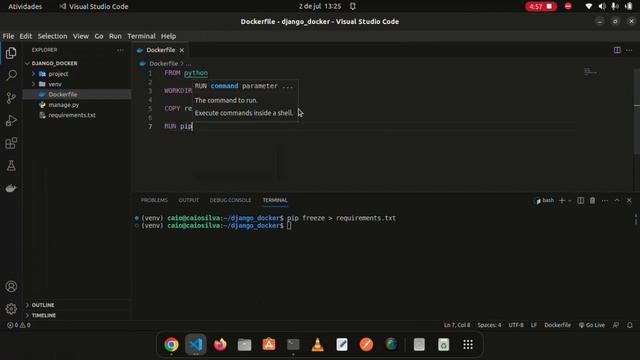Show applications grid in dock
Viewport: 640px width, 360px height.
(x=468, y=344)
